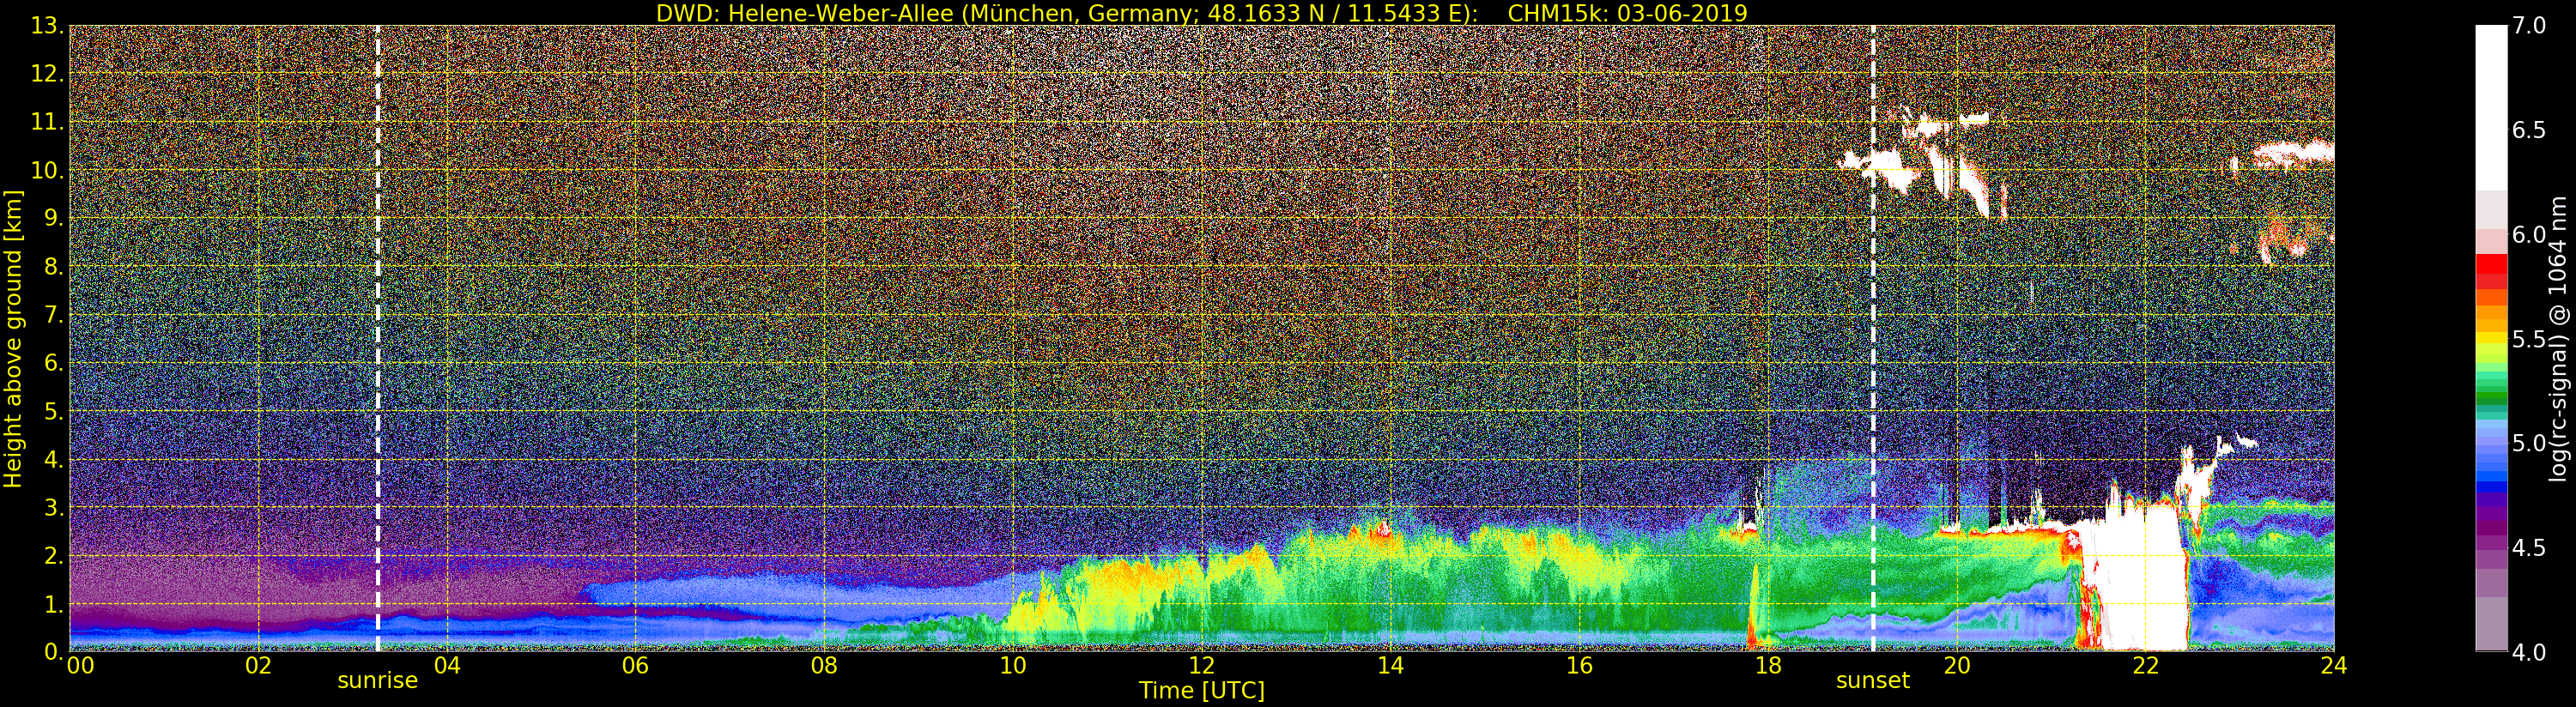Click the "20" time tick label
Image resolution: width=2576 pixels, height=707 pixels.
1956,666
